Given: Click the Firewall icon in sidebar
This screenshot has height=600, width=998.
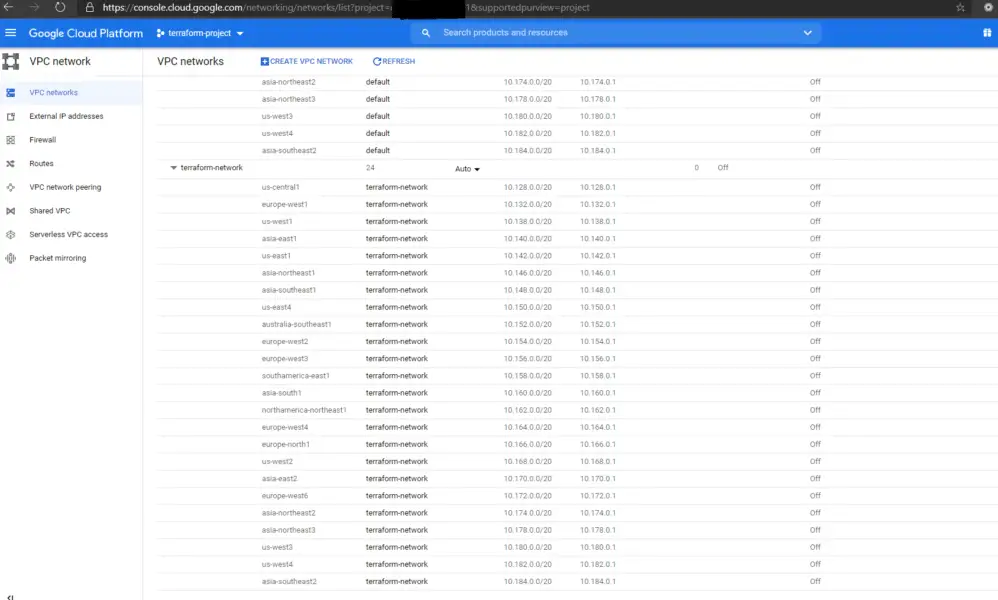Looking at the screenshot, I should click(x=10, y=140).
